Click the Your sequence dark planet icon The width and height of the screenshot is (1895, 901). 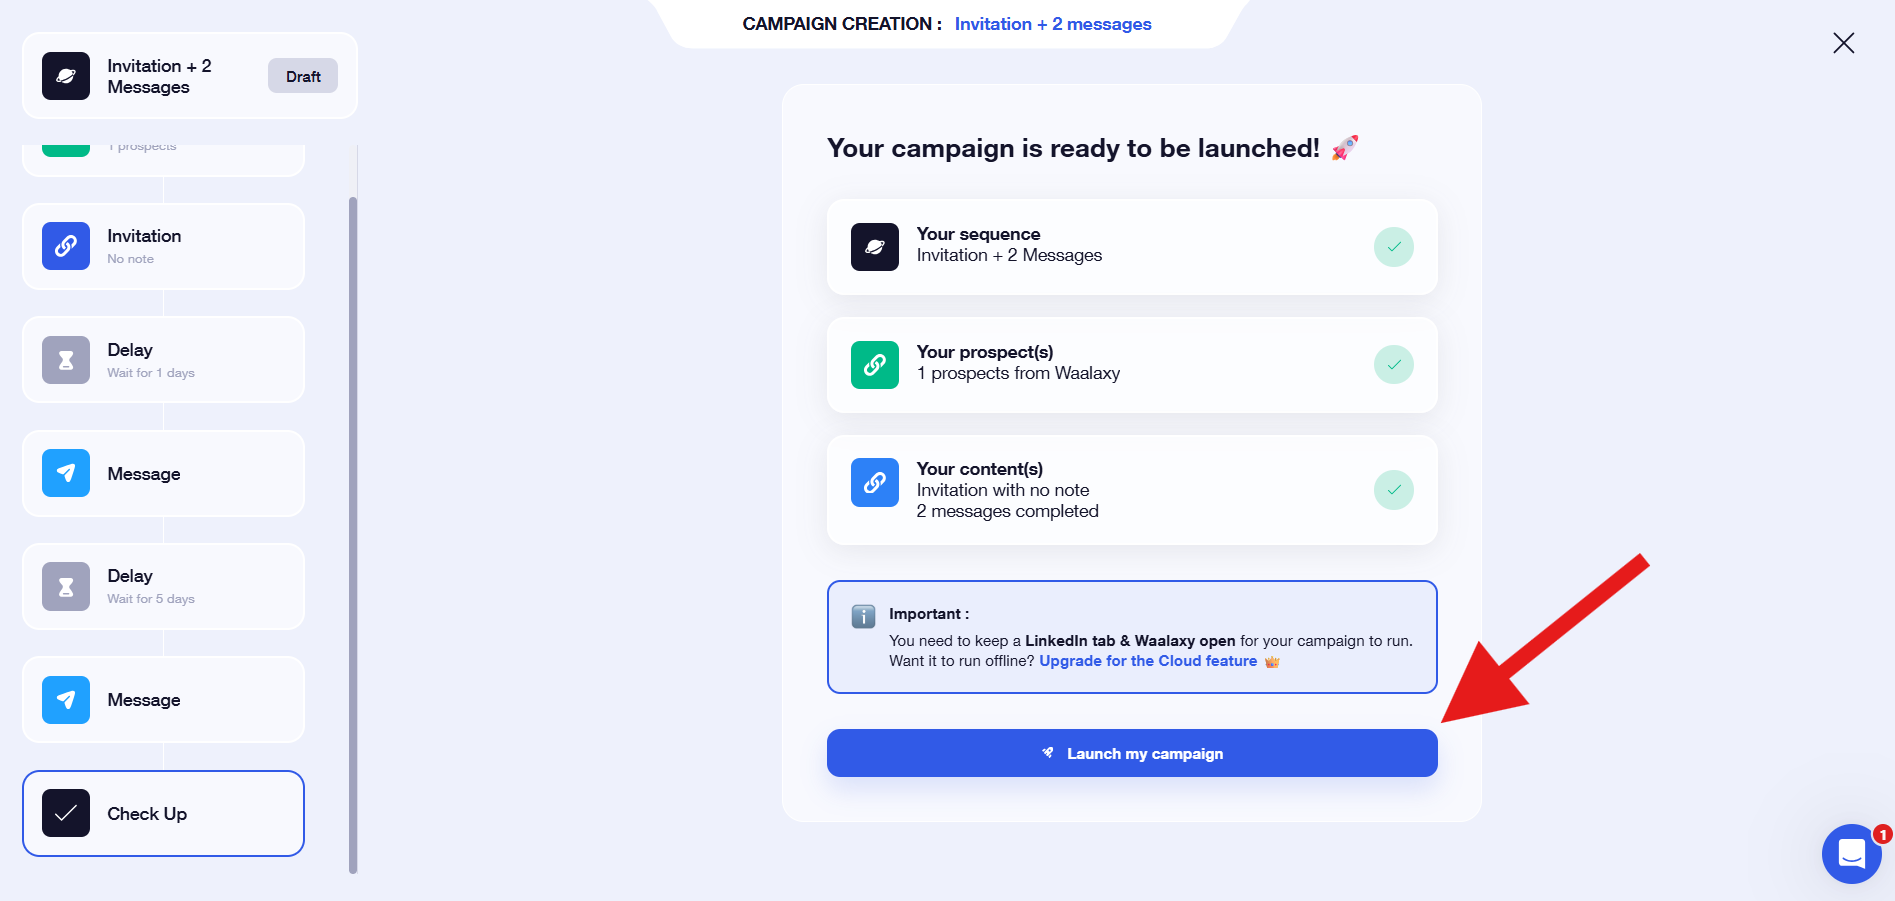click(875, 246)
